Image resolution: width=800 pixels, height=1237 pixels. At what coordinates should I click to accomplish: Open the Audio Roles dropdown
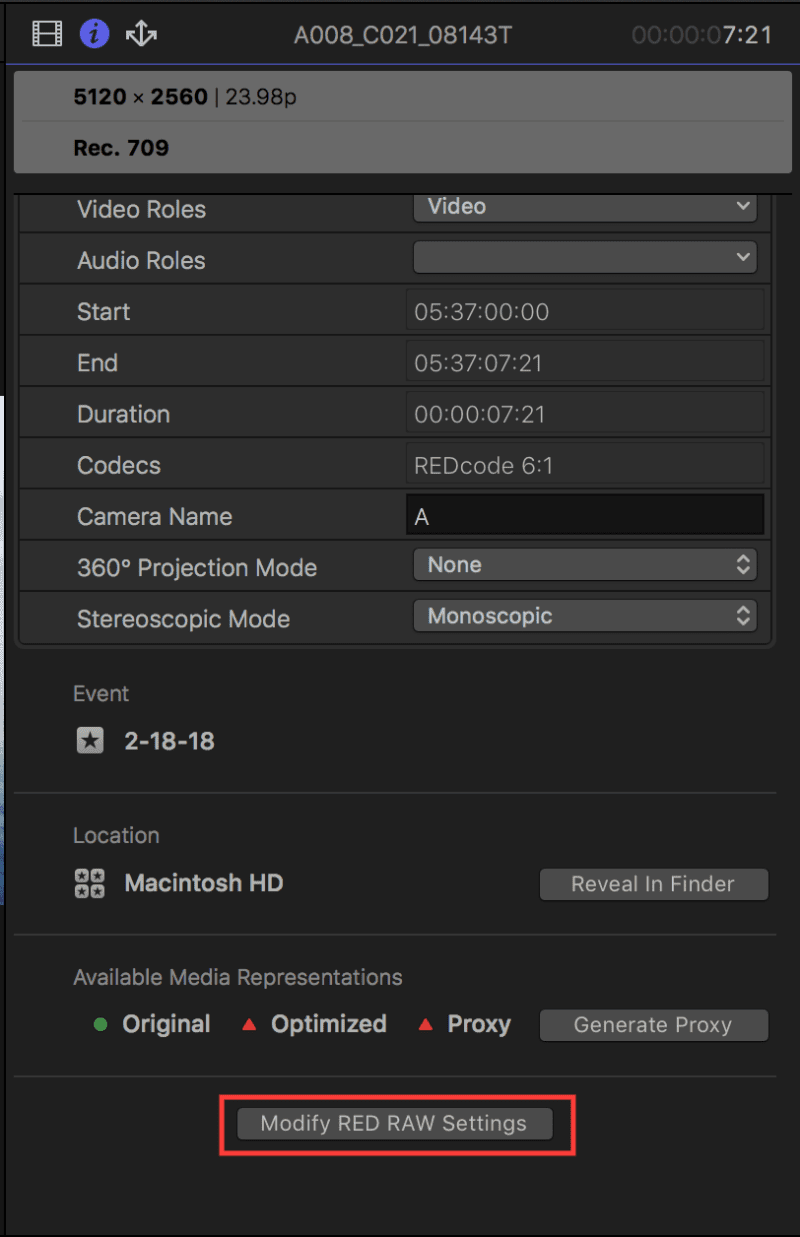pyautogui.click(x=585, y=258)
